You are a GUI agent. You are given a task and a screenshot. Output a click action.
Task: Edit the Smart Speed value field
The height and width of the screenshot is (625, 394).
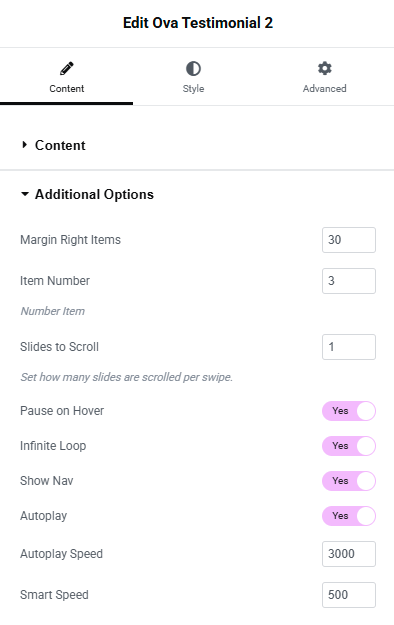tap(349, 595)
